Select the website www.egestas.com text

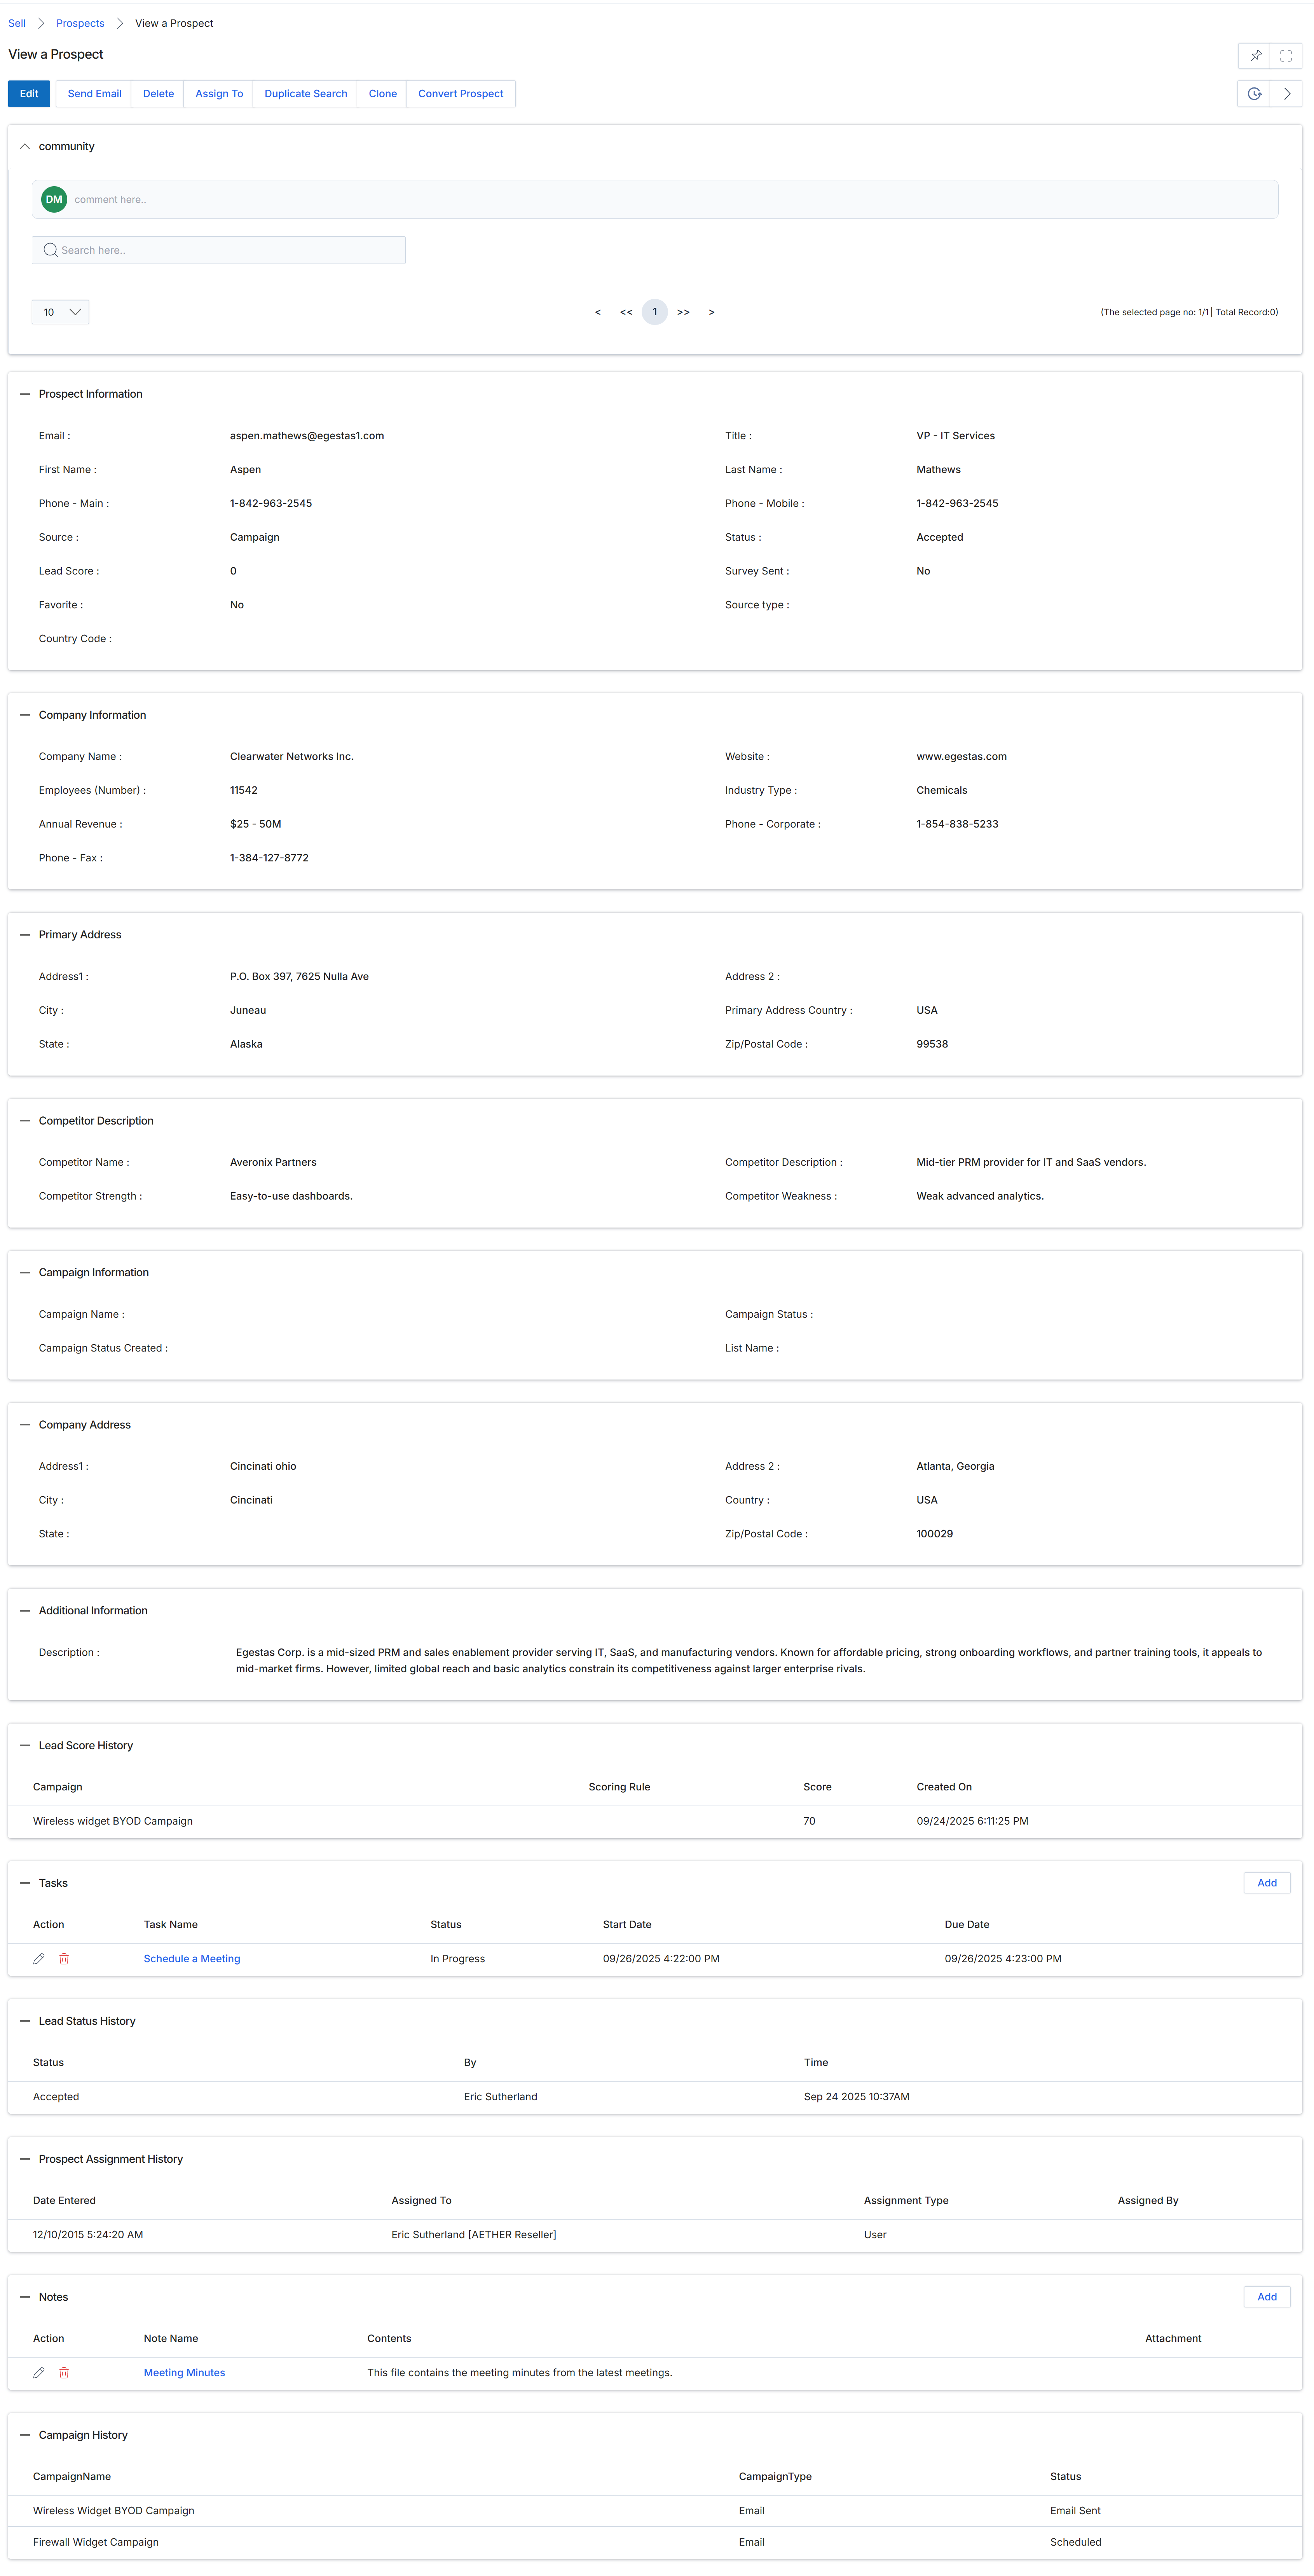point(961,757)
